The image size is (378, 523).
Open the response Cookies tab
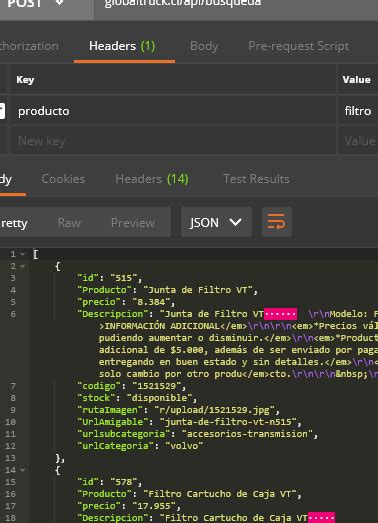[63, 179]
